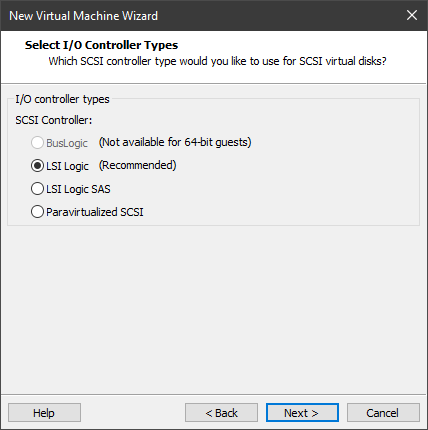The height and width of the screenshot is (430, 428).
Task: Cancel the New Virtual Machine Wizard
Action: [x=383, y=413]
